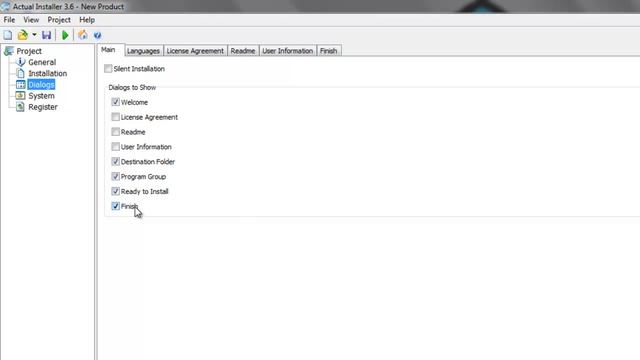The width and height of the screenshot is (640, 360).
Task: Select the Project root tree node
Action: [29, 51]
